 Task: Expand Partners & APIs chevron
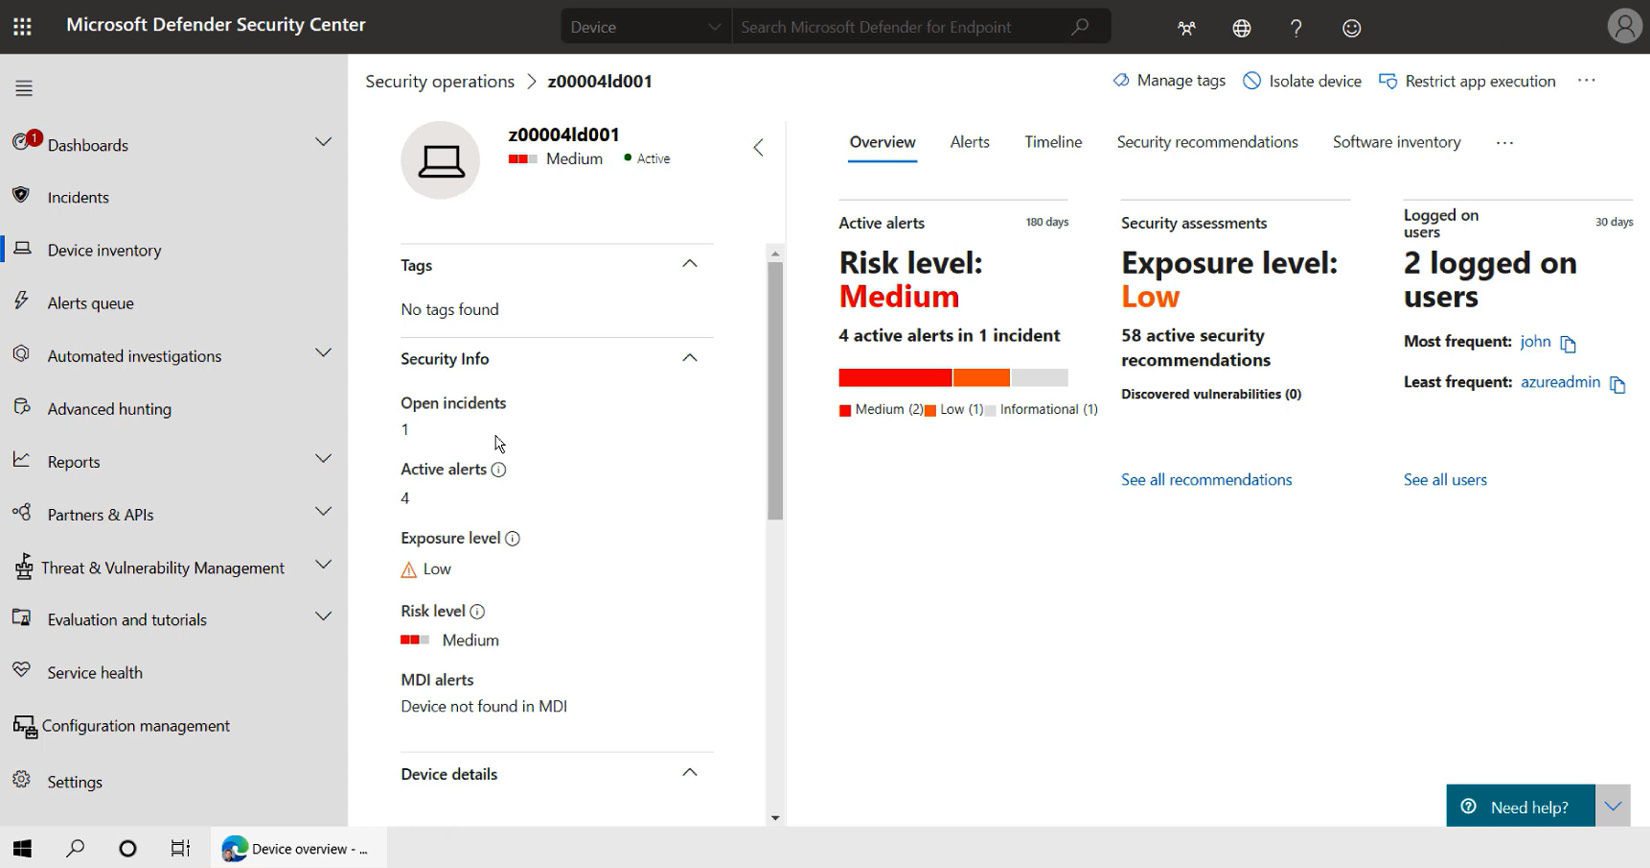click(x=323, y=511)
